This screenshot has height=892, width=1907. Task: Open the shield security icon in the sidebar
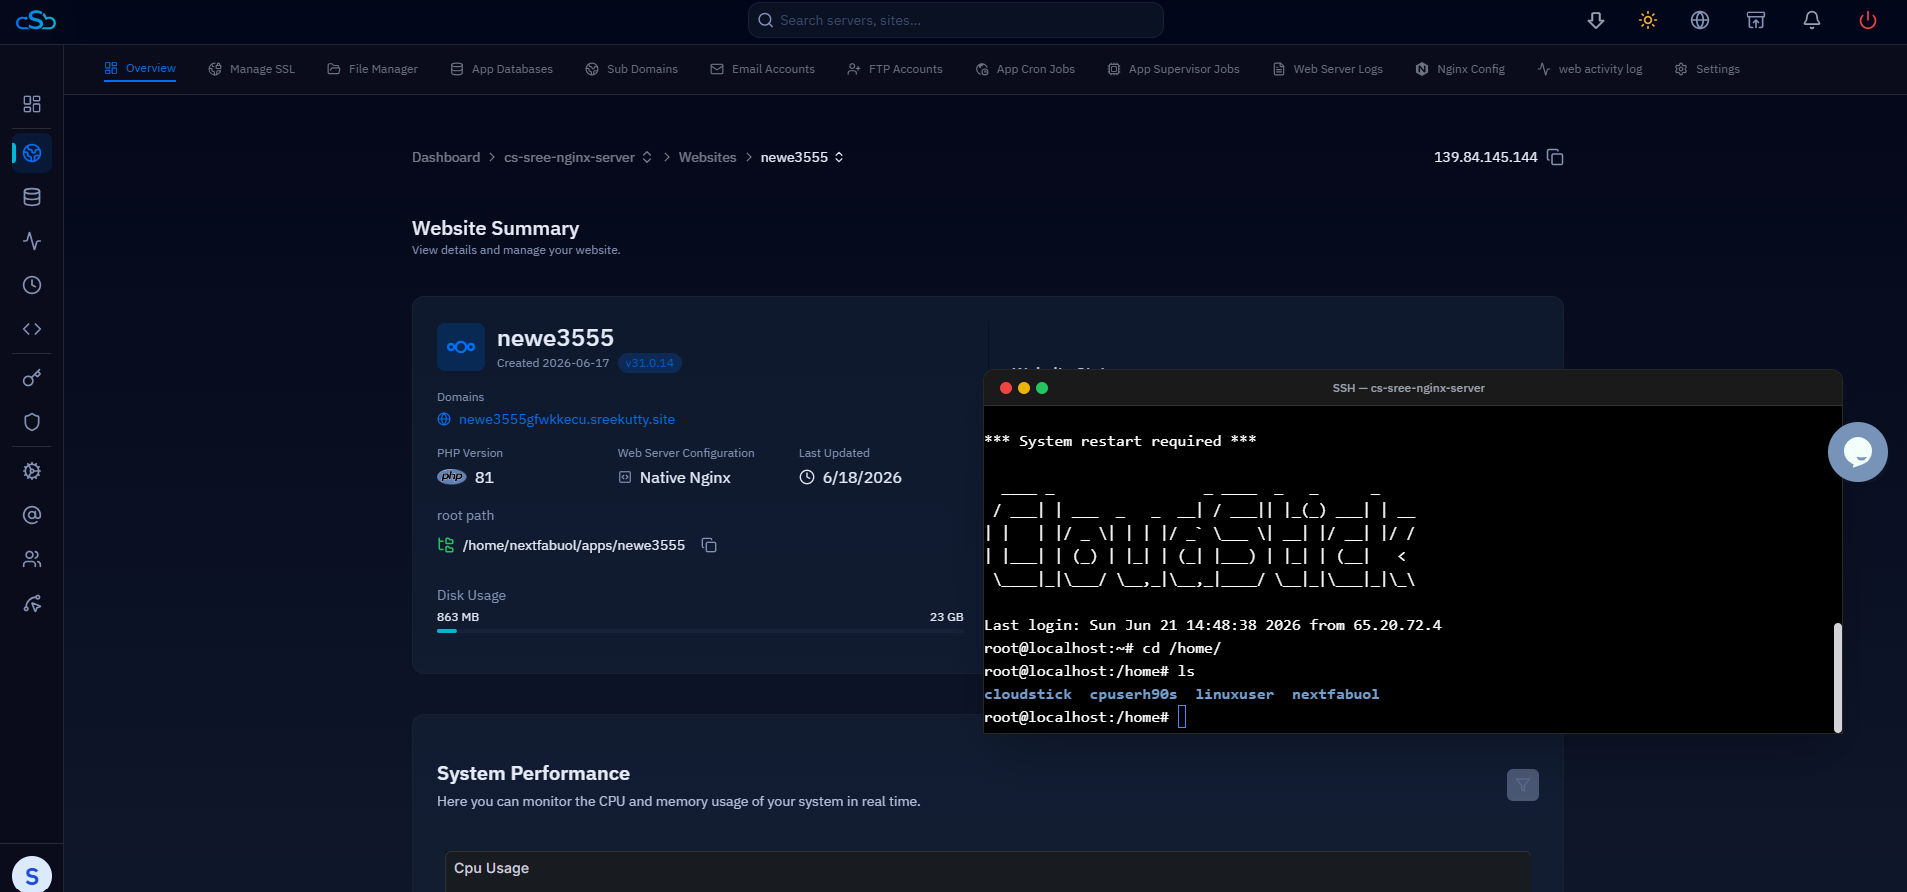pos(32,422)
